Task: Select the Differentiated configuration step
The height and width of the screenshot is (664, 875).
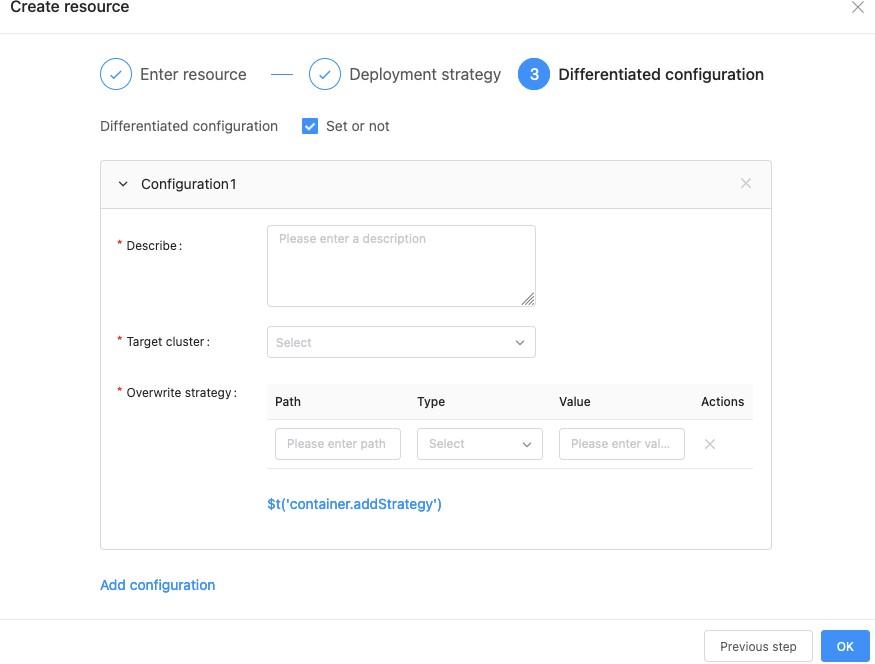Action: click(660, 74)
